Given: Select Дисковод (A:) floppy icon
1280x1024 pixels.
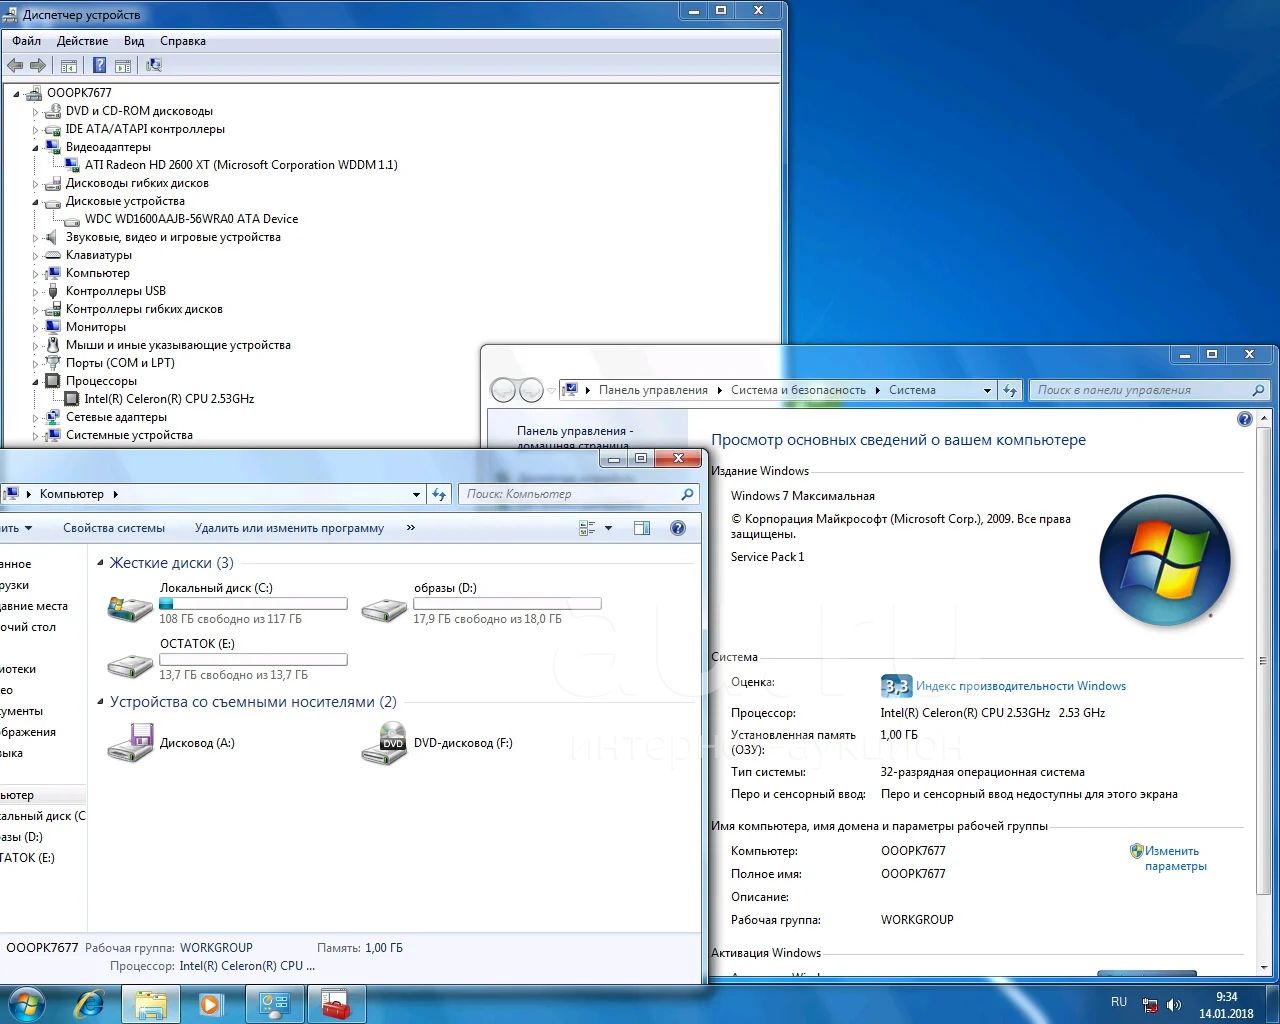Looking at the screenshot, I should (x=130, y=743).
